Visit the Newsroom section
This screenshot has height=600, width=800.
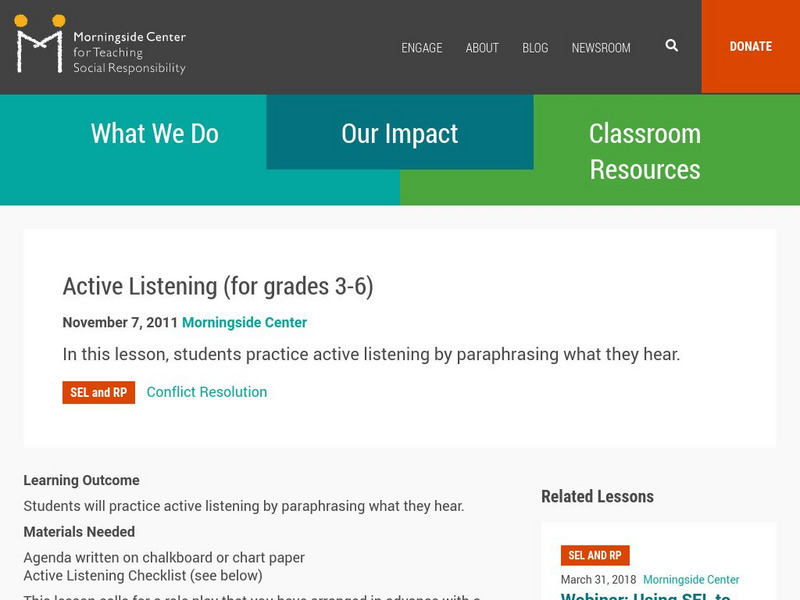tap(601, 48)
